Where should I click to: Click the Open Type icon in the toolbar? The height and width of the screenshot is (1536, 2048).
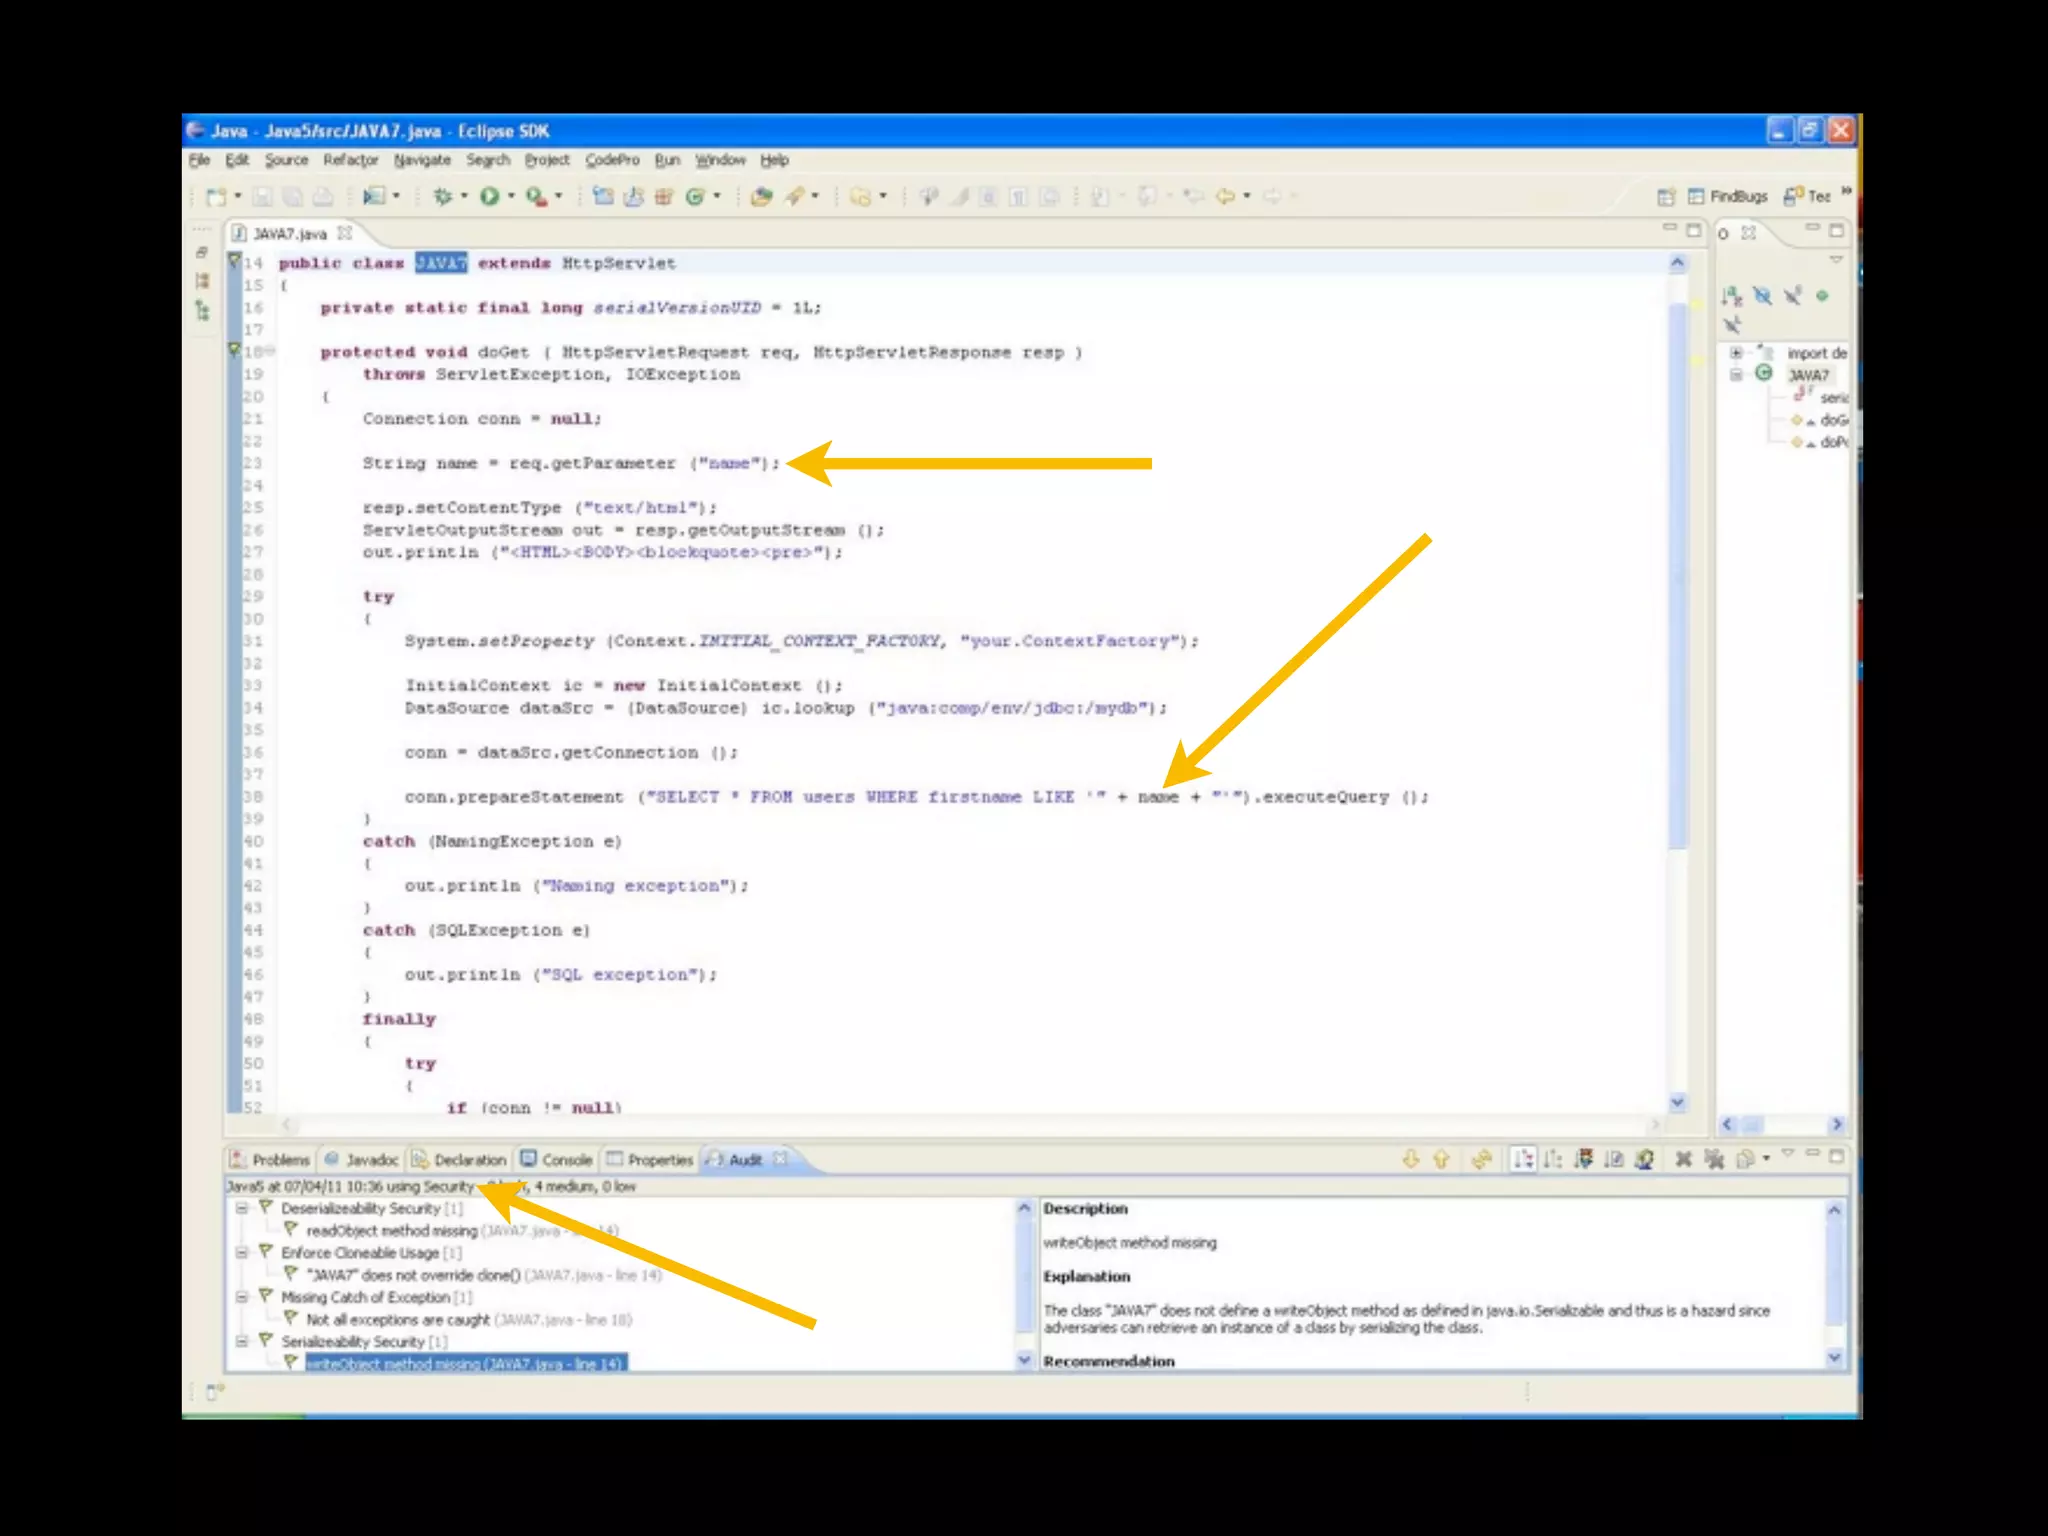(761, 196)
